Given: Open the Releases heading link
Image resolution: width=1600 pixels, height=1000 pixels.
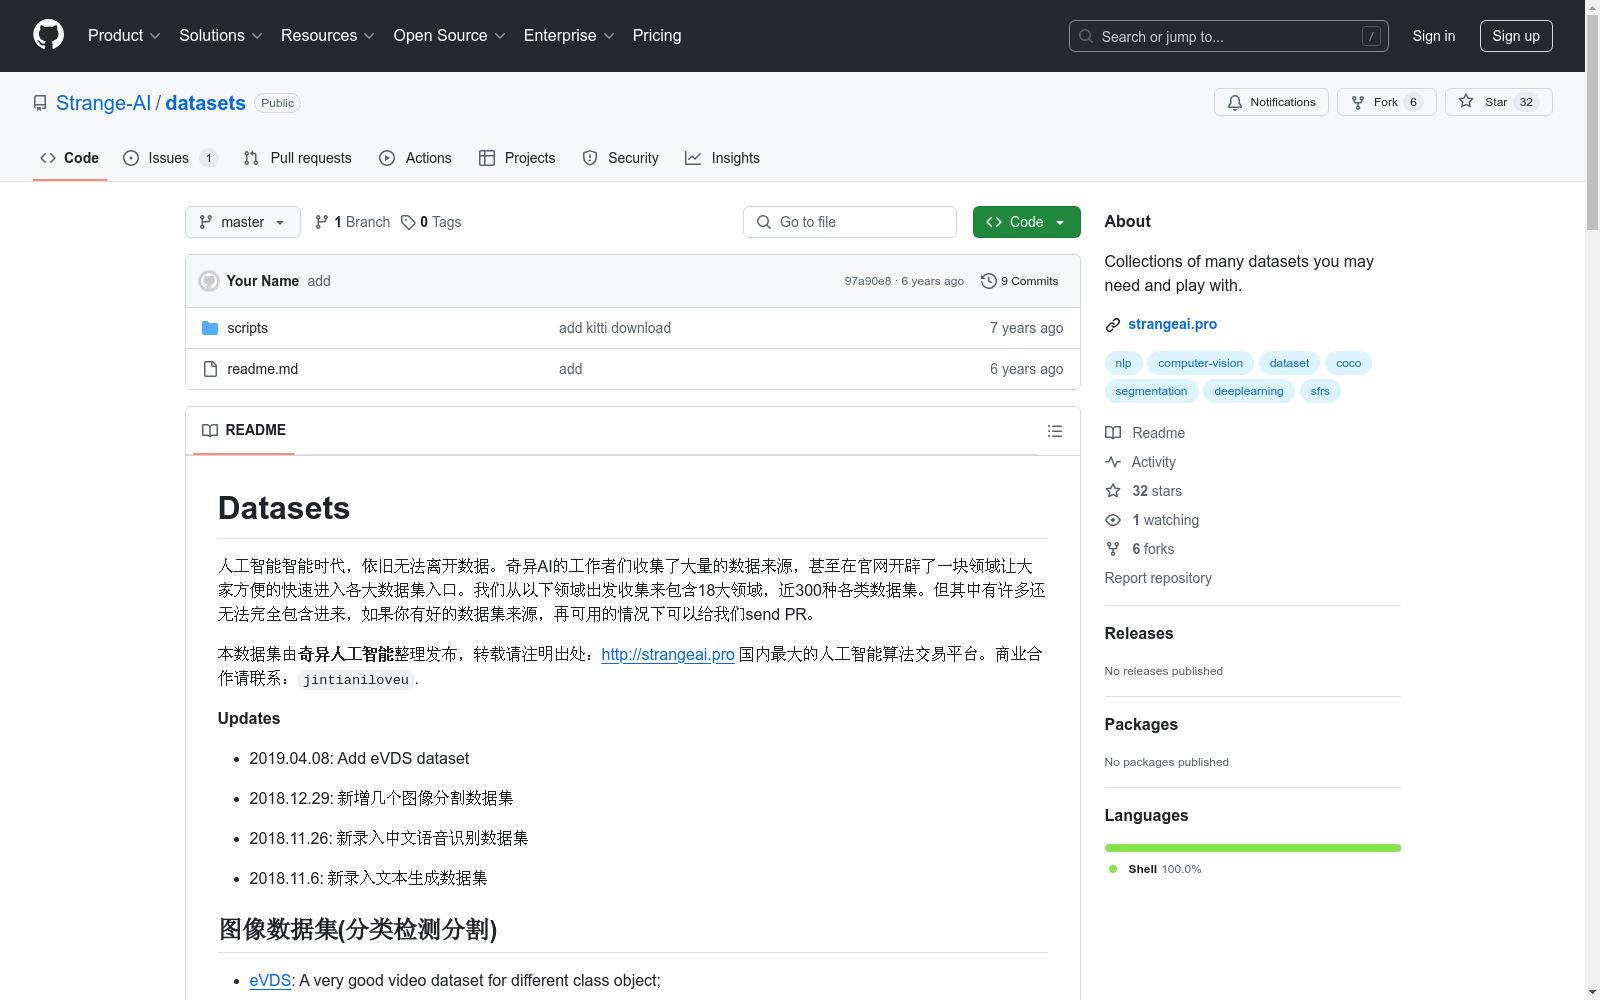Looking at the screenshot, I should click(1139, 633).
